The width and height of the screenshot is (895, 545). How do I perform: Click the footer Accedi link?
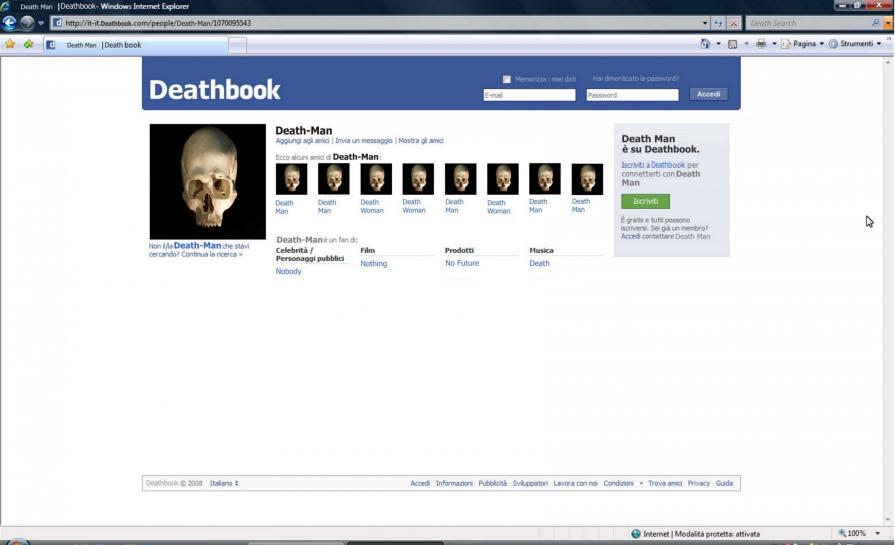420,483
